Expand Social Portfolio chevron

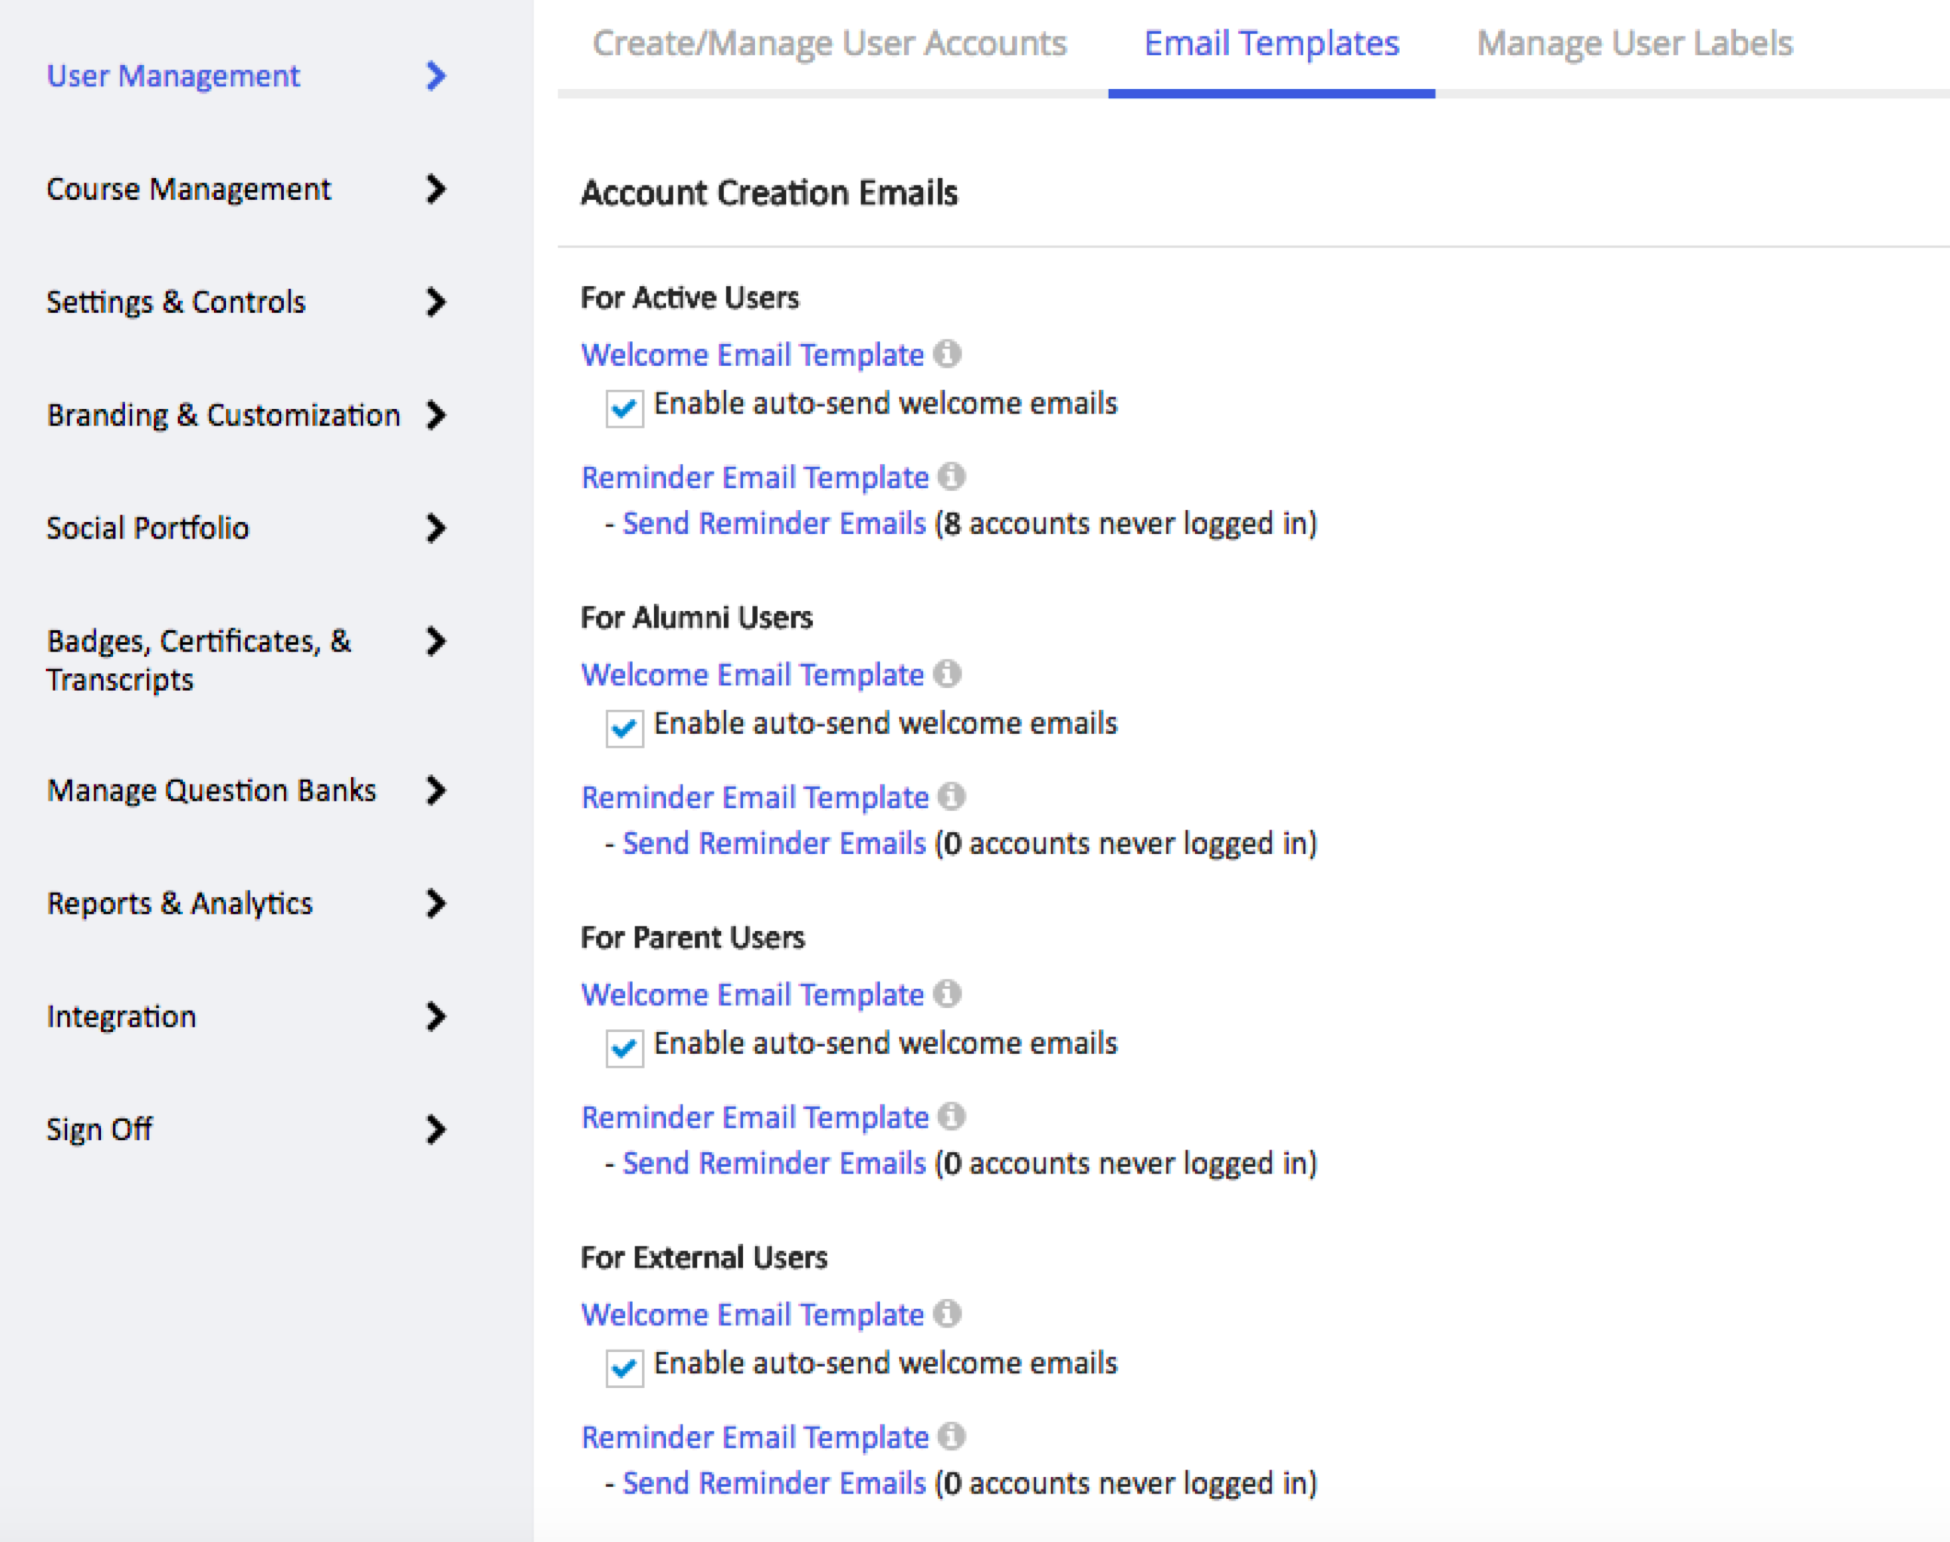[x=435, y=528]
